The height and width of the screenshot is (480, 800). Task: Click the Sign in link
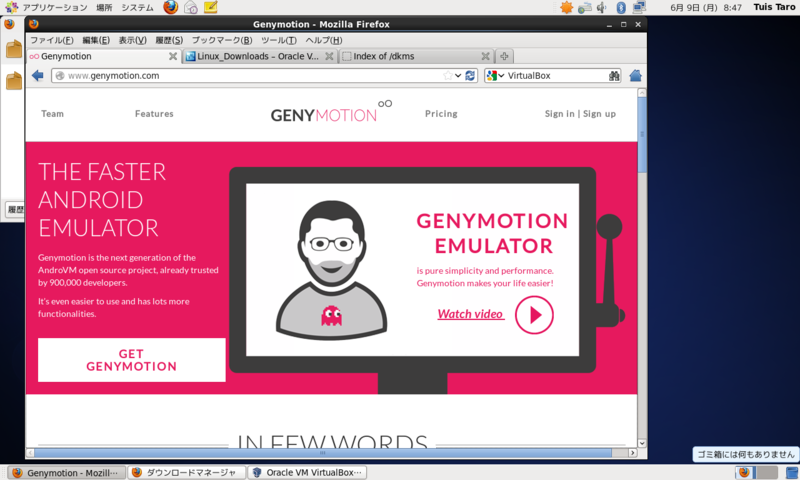click(559, 114)
